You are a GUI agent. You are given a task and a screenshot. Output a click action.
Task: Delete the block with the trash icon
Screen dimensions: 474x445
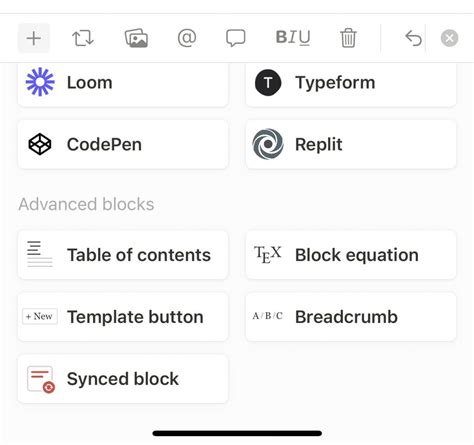tap(348, 38)
